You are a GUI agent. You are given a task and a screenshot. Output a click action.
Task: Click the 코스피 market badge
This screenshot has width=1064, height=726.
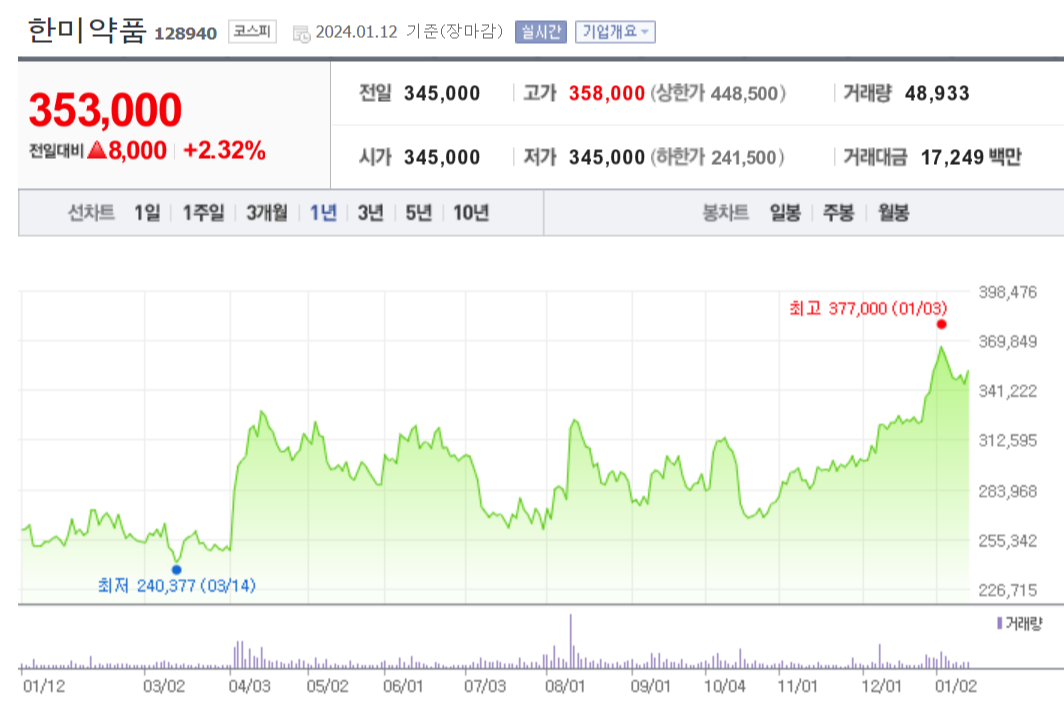point(252,32)
